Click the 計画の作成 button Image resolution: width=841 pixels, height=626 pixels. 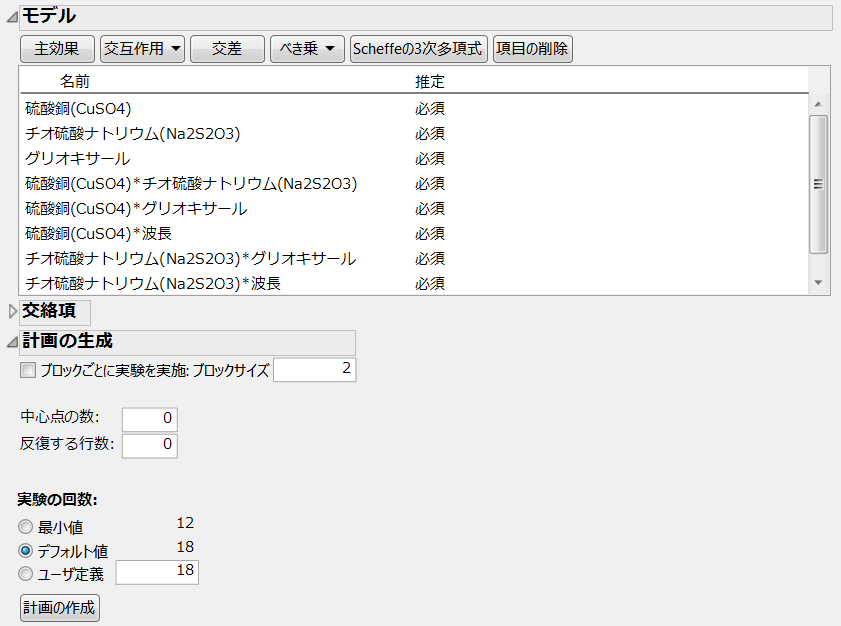coord(60,608)
